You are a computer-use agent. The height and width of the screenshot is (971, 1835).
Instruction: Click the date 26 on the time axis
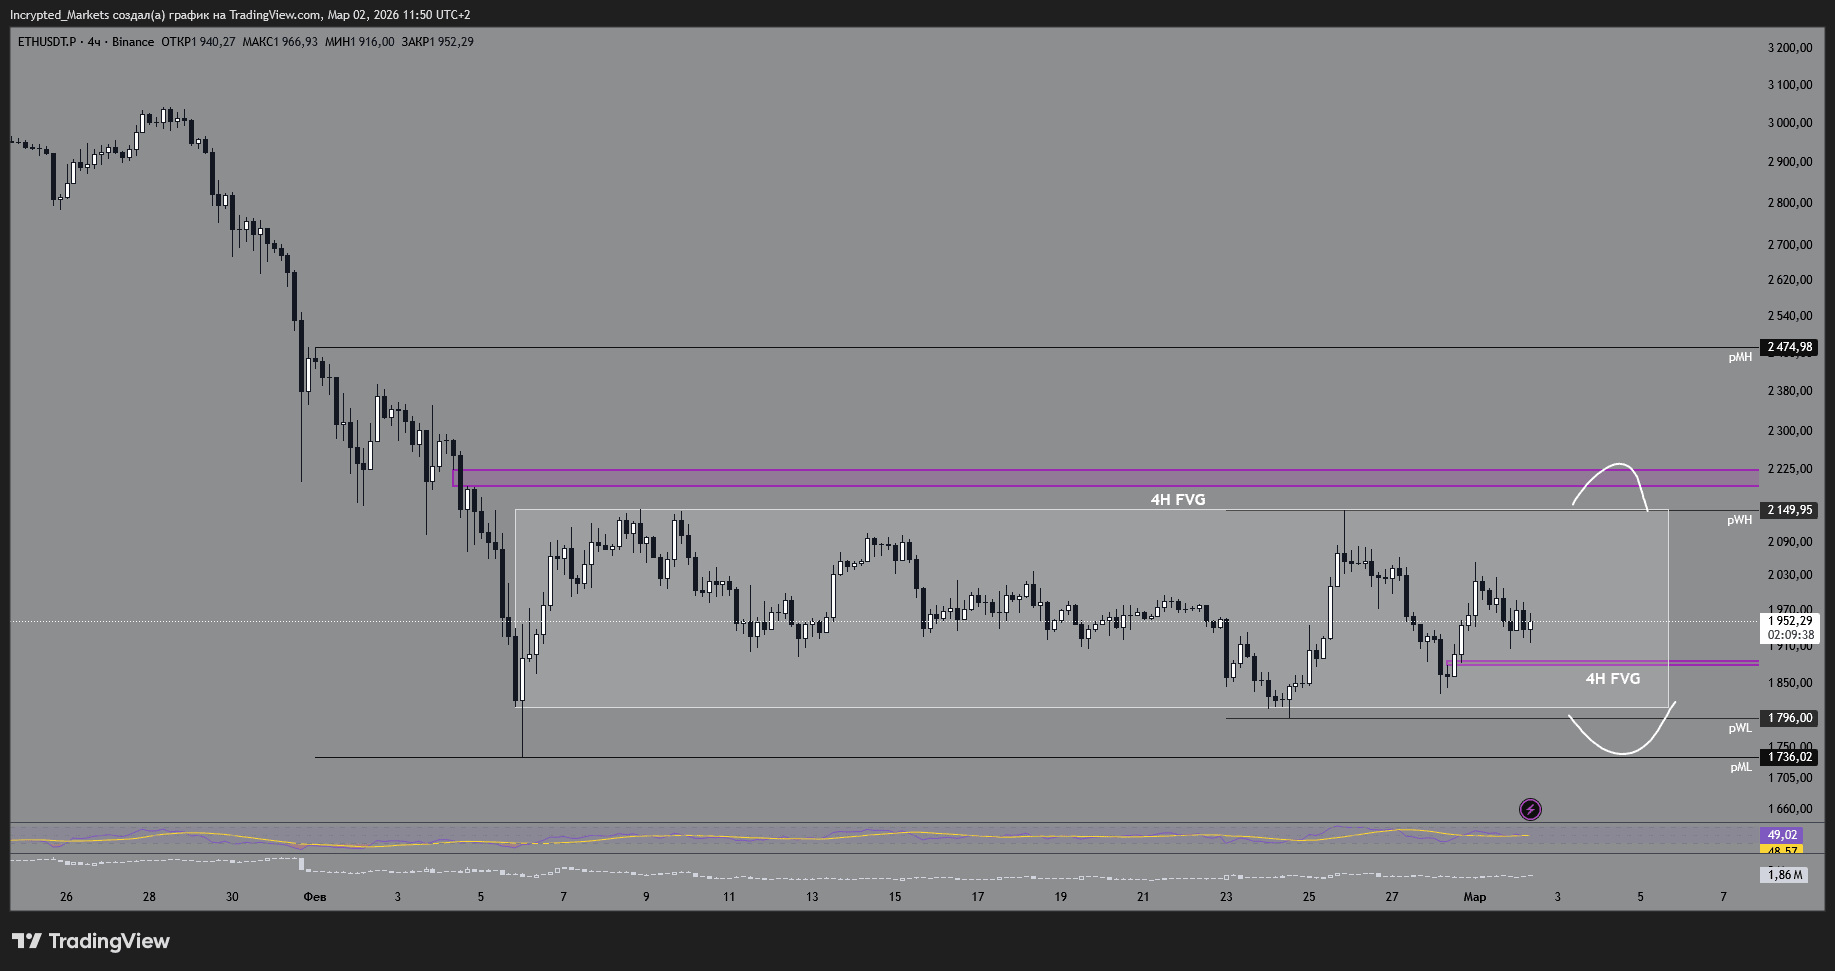(66, 897)
